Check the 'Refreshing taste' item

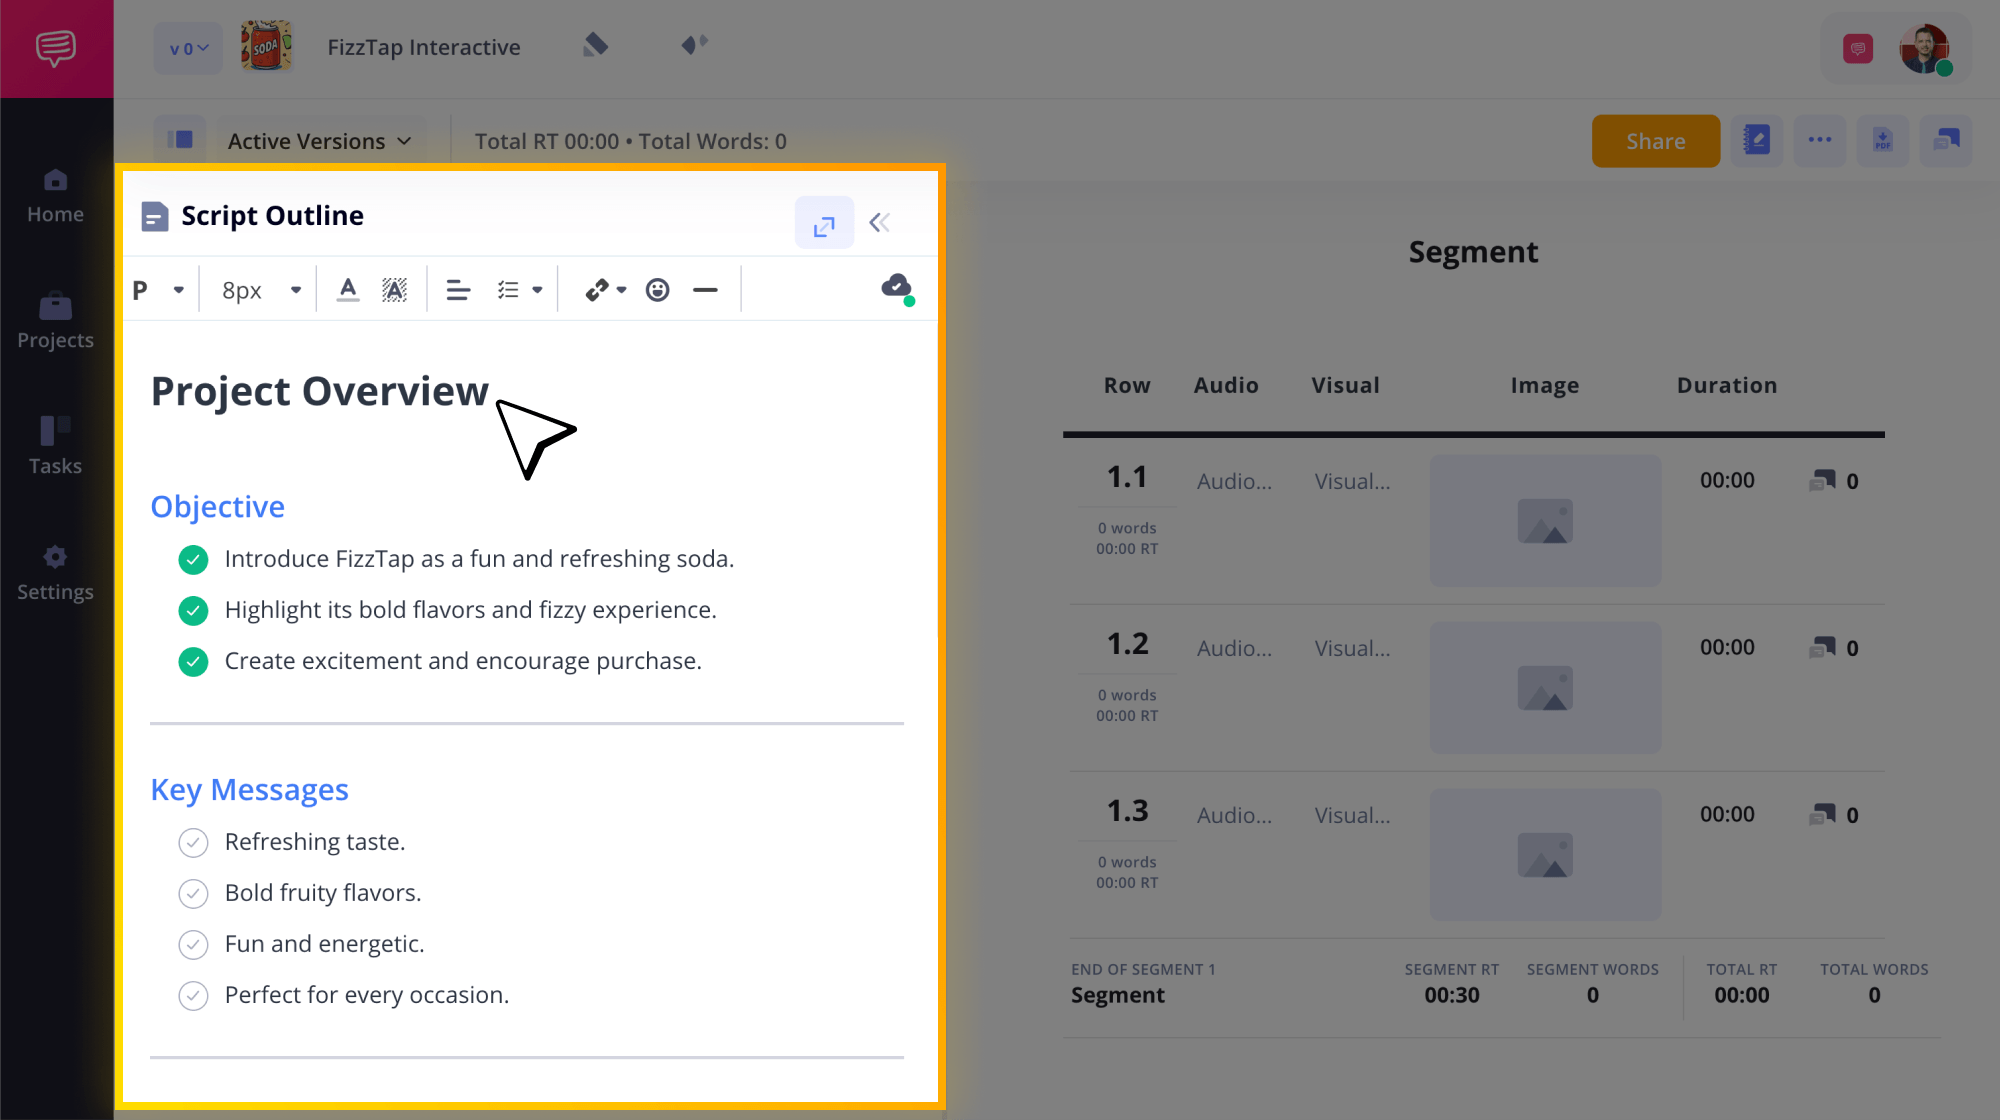[x=193, y=842]
